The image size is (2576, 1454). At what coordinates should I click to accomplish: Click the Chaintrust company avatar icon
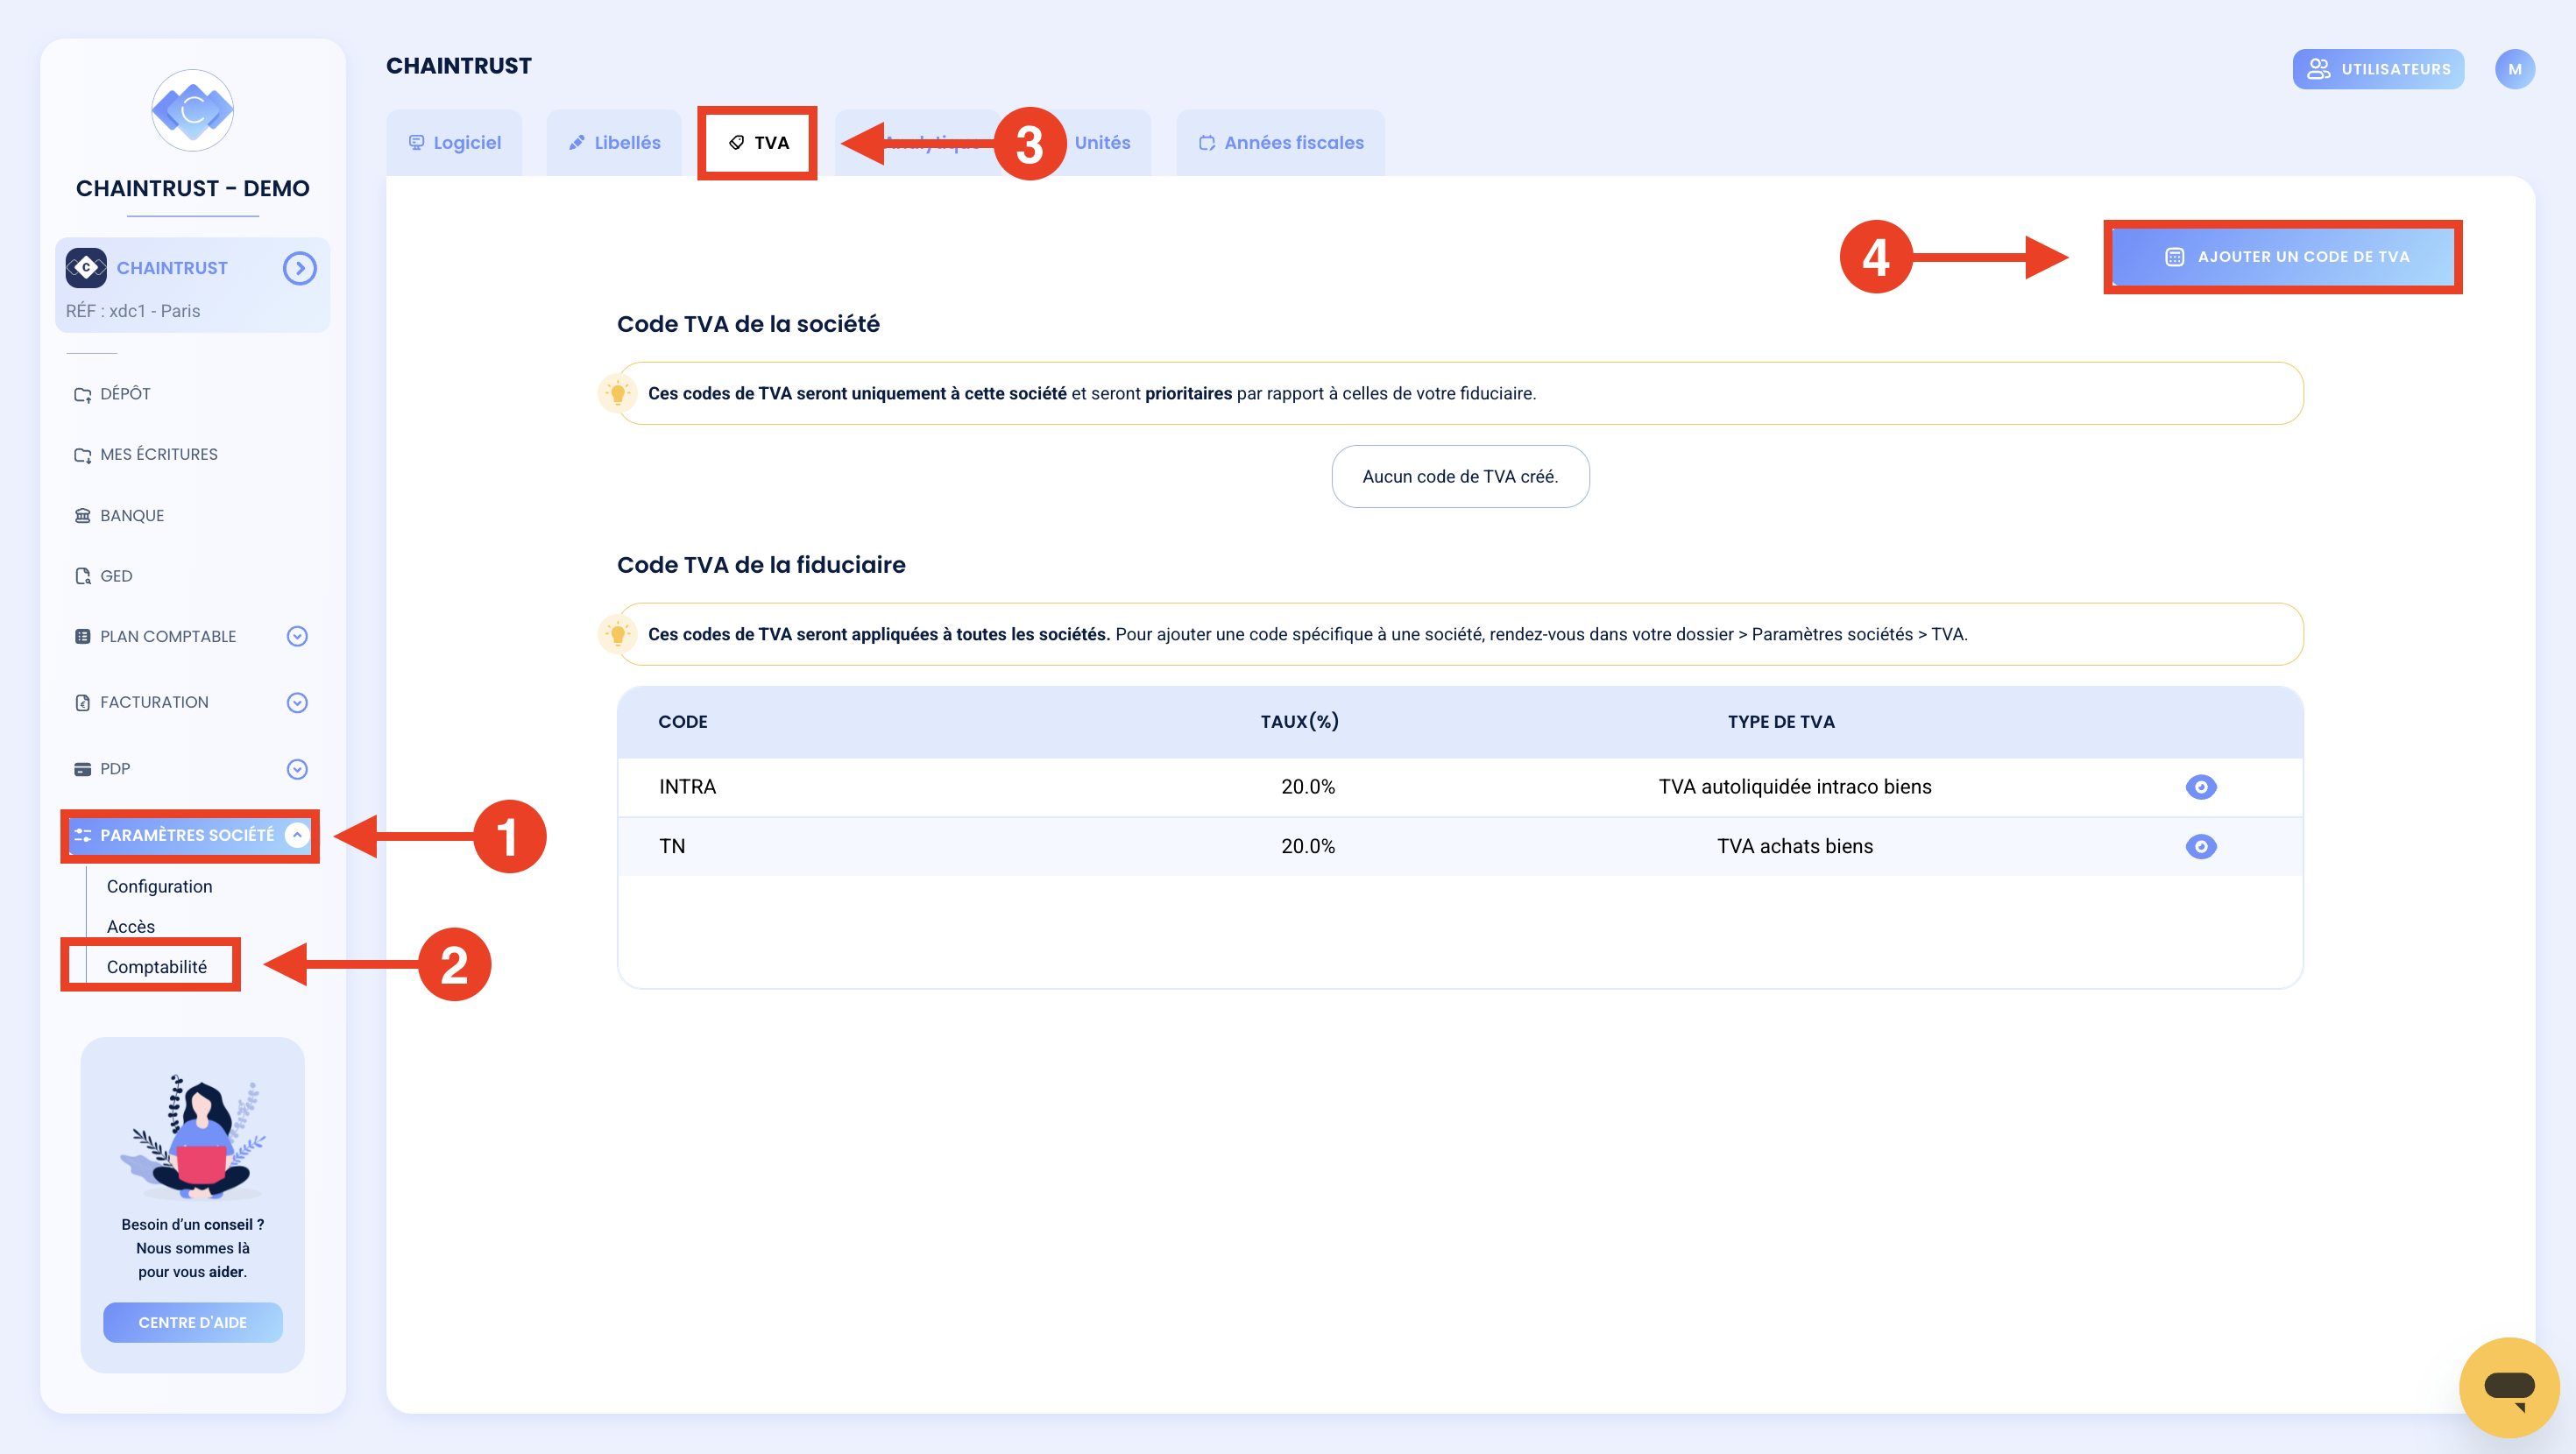tap(86, 268)
